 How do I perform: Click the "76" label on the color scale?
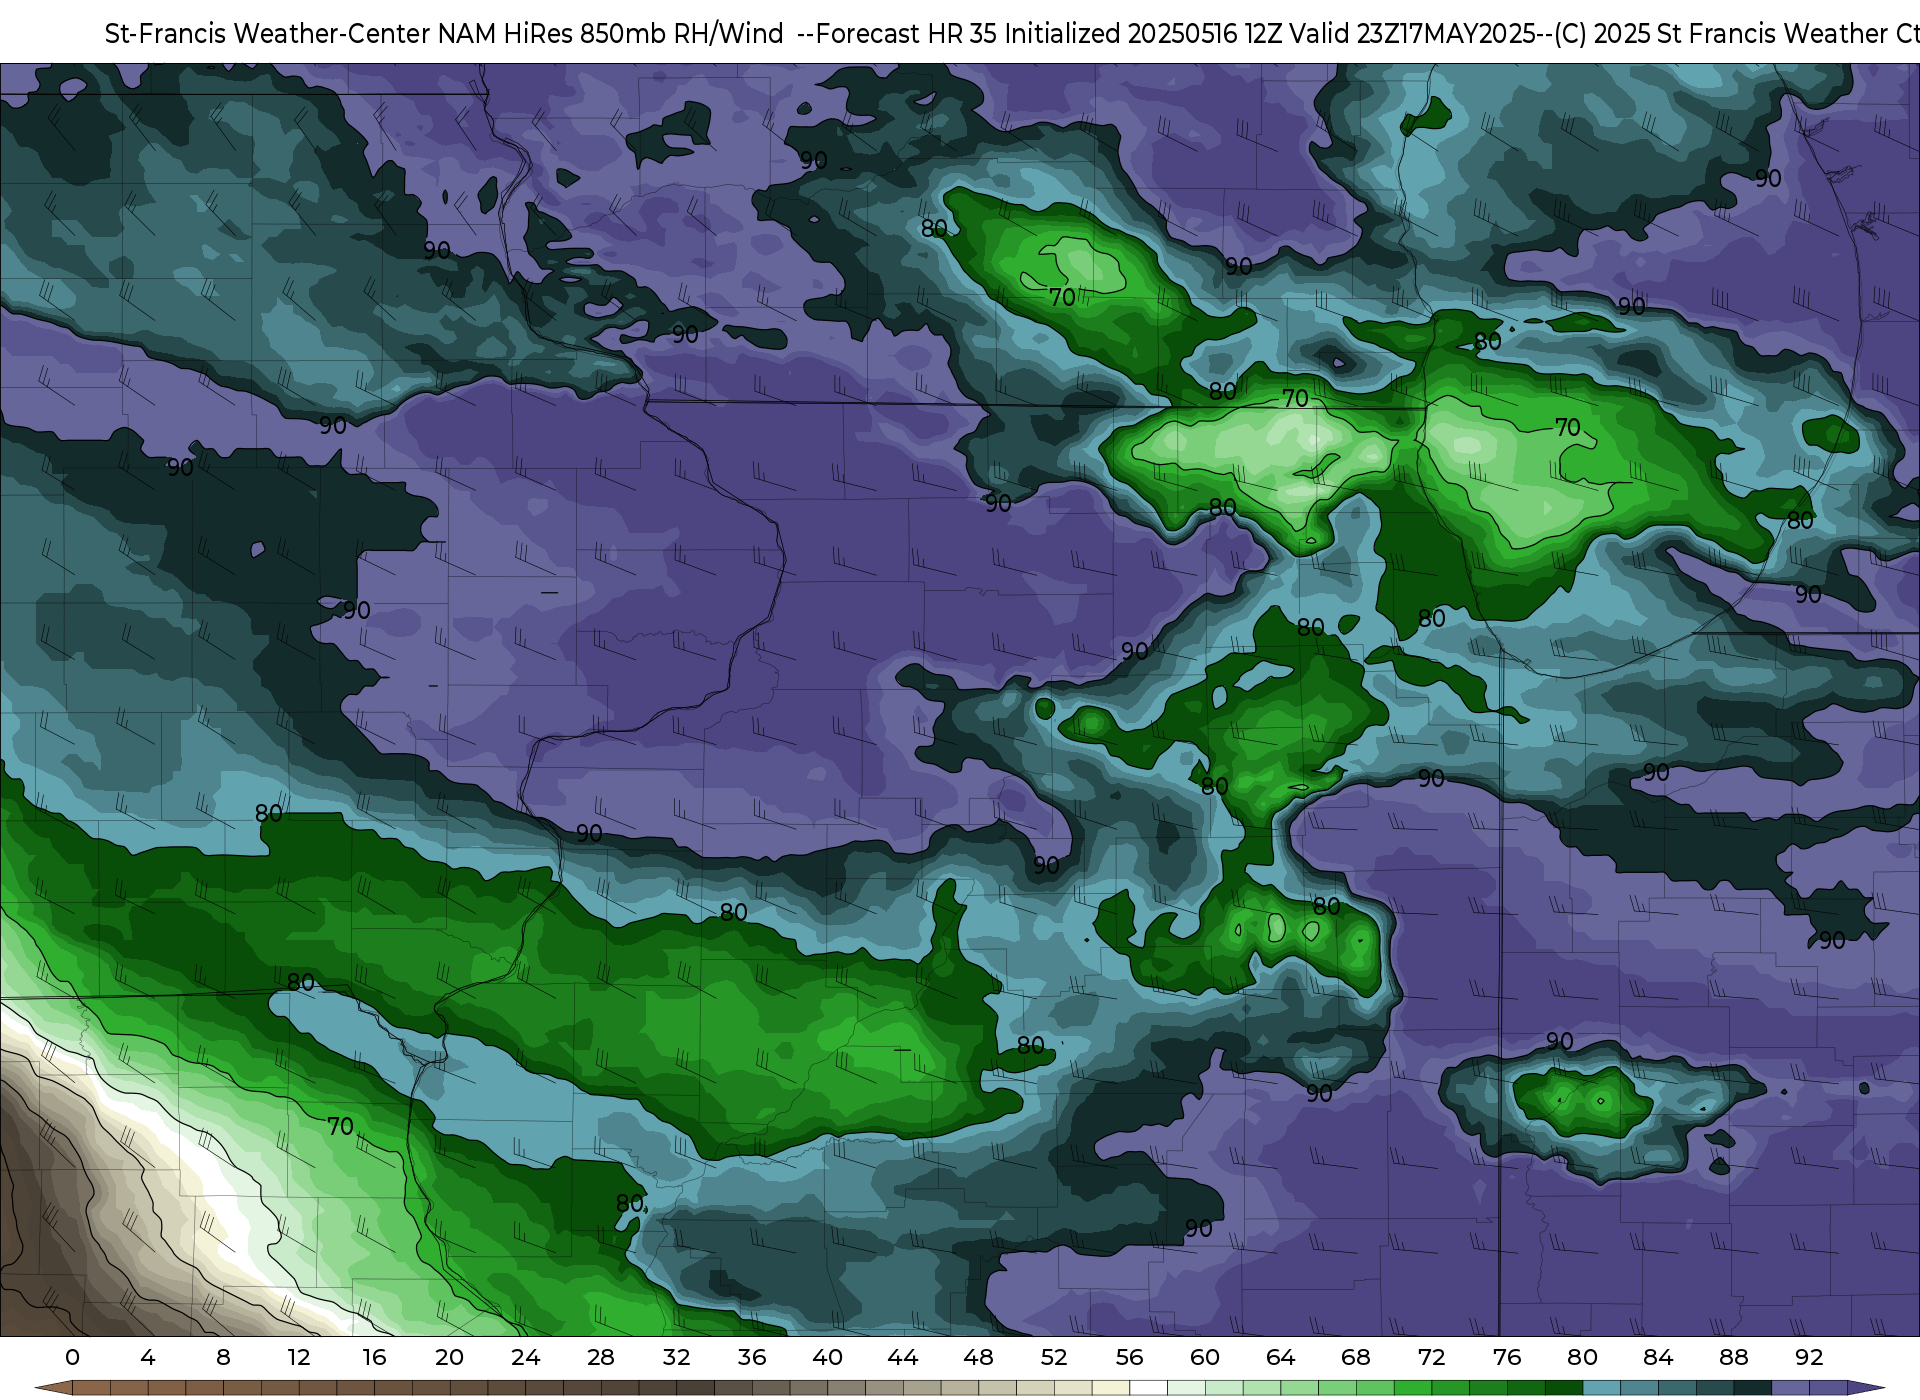[1507, 1357]
